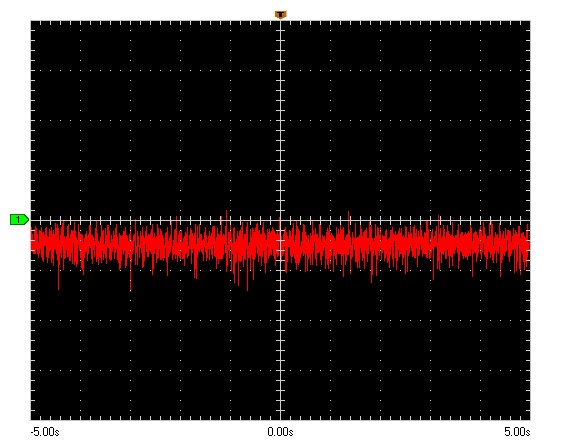The height and width of the screenshot is (441, 561).
Task: Click the -5.00s time axis label
Action: [x=45, y=432]
